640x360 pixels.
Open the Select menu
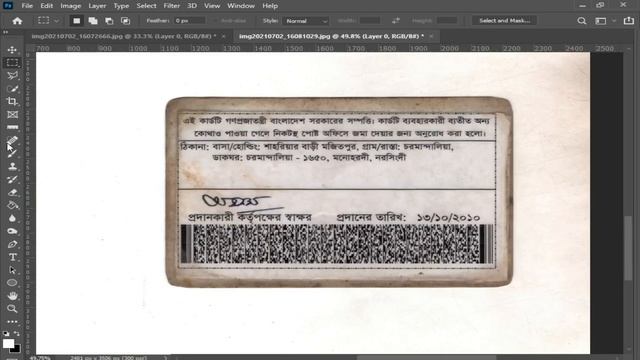tap(146, 6)
